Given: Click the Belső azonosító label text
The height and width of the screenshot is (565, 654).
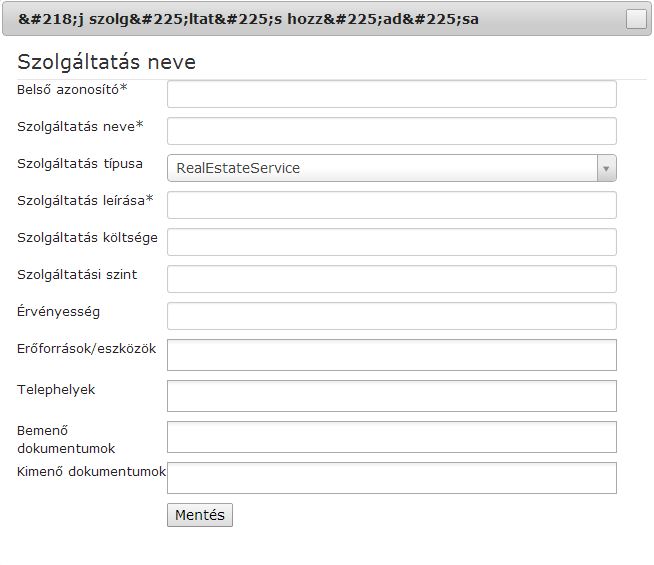Looking at the screenshot, I should click(x=72, y=90).
